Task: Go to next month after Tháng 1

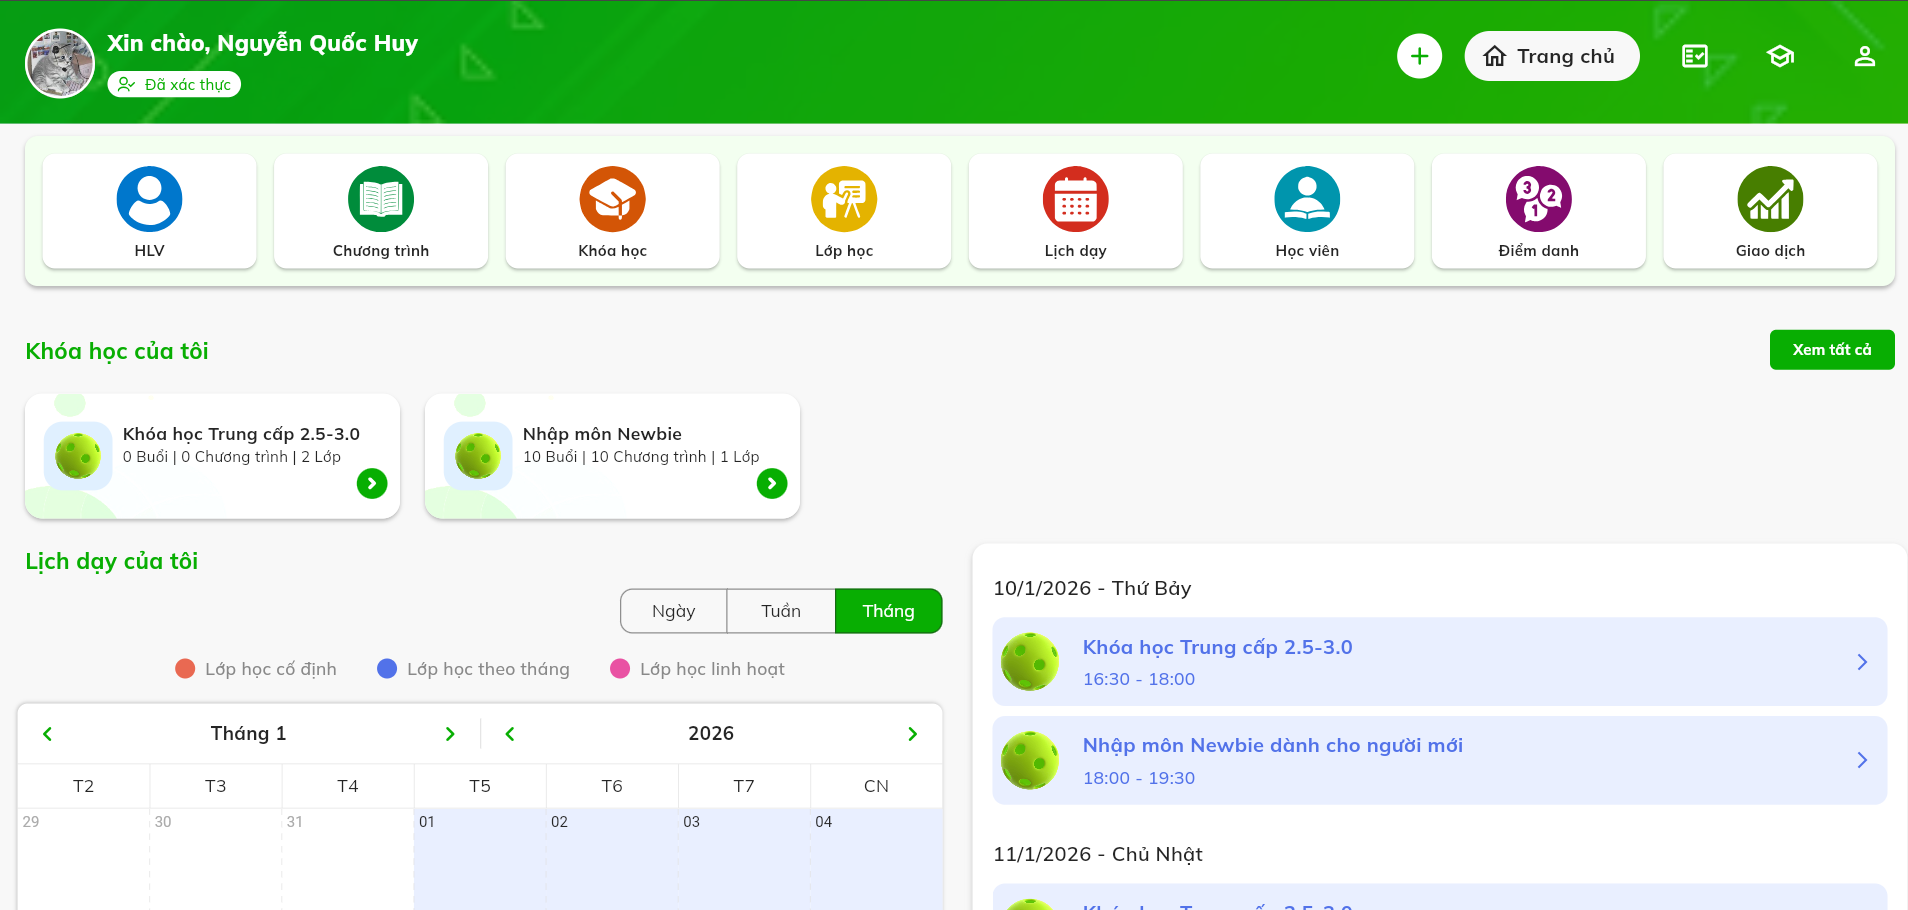Action: 450,734
